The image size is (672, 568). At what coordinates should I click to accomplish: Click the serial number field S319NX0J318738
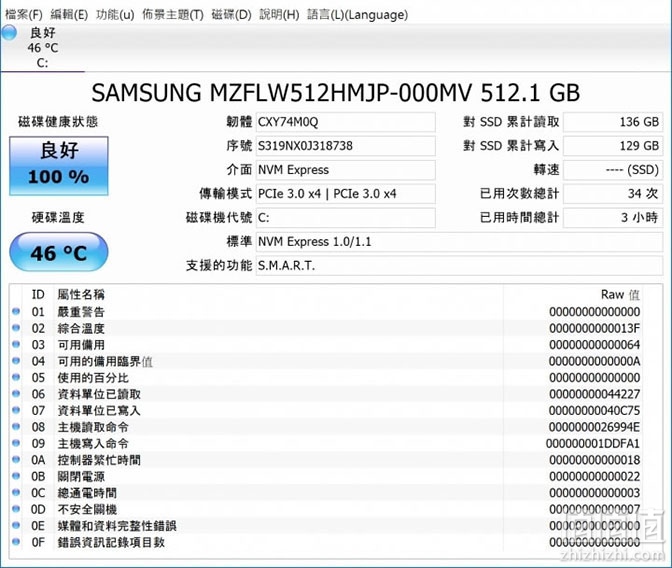click(x=345, y=146)
